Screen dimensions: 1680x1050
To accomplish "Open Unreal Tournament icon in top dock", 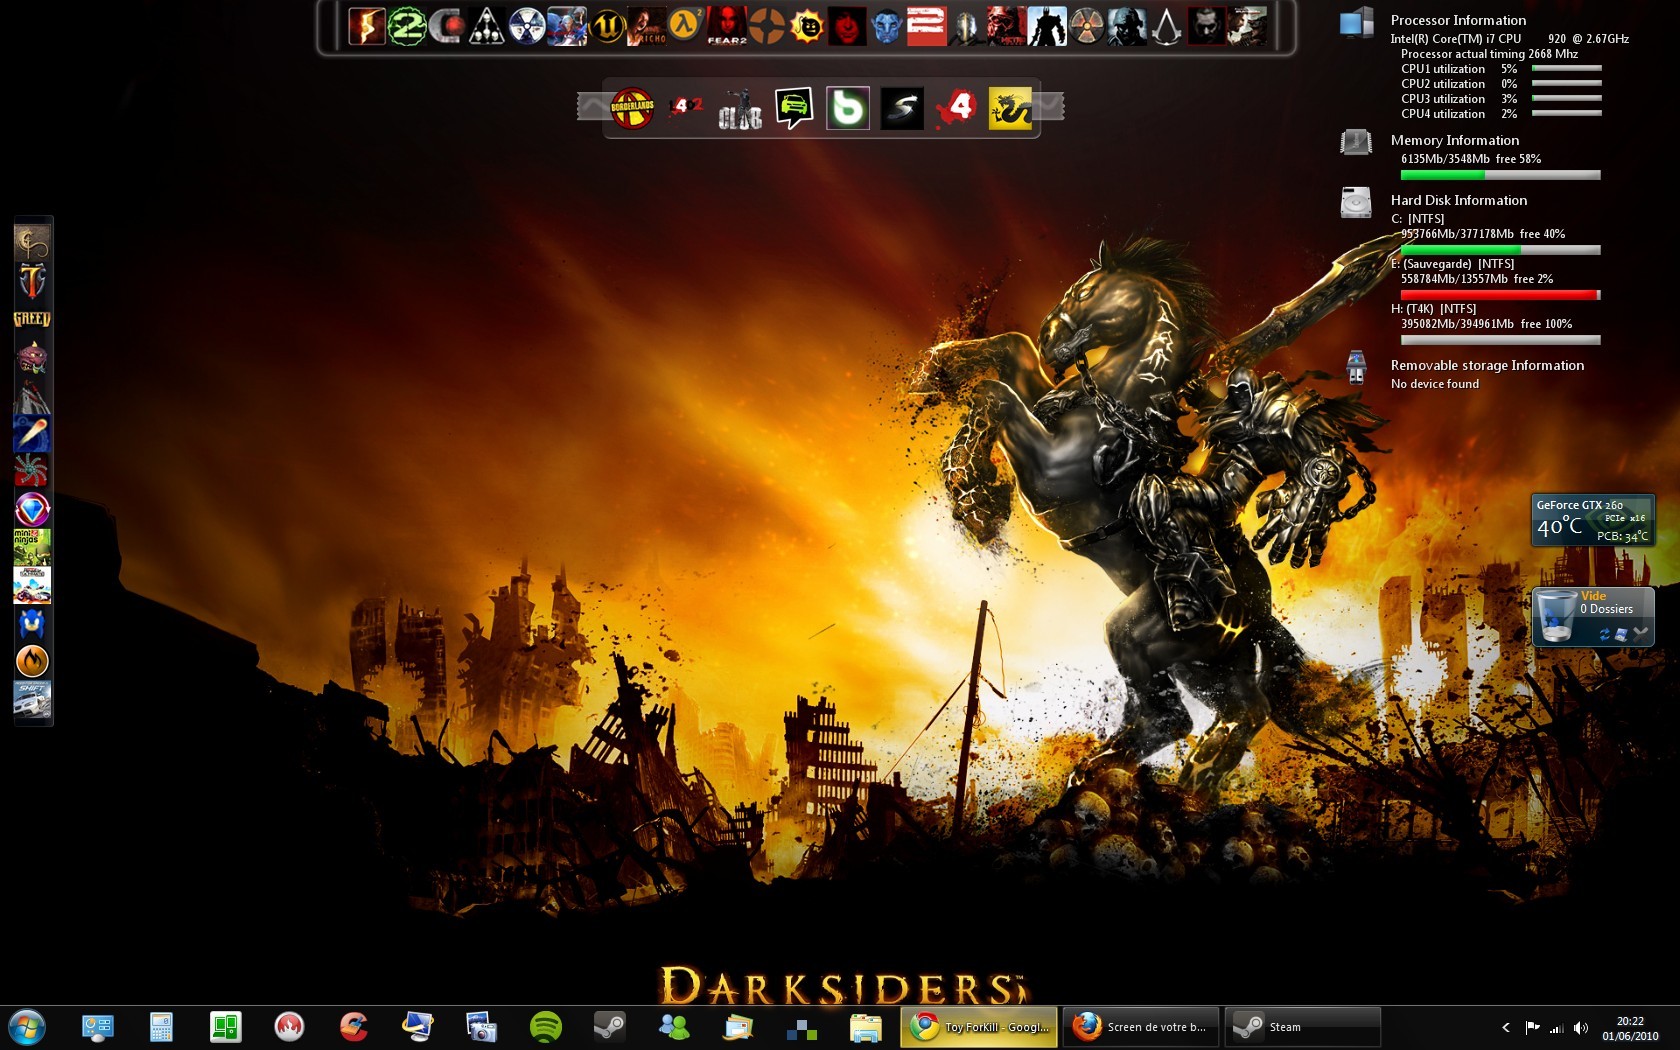I will 606,26.
